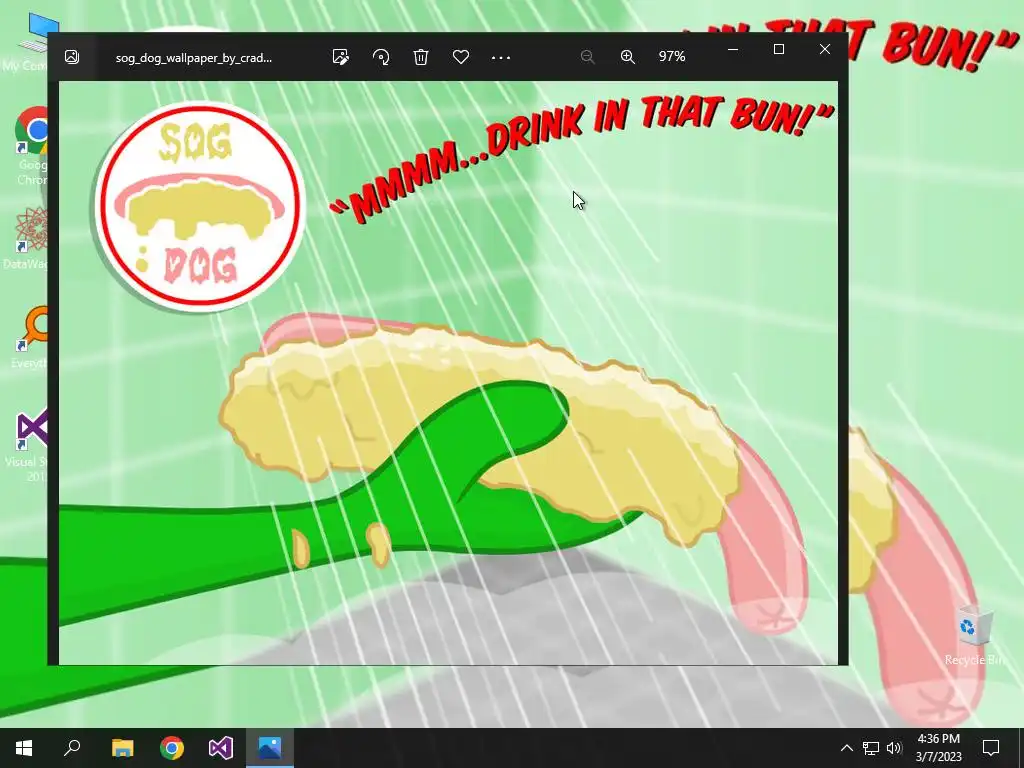
Task: Launch Chrome from the taskbar
Action: (172, 748)
